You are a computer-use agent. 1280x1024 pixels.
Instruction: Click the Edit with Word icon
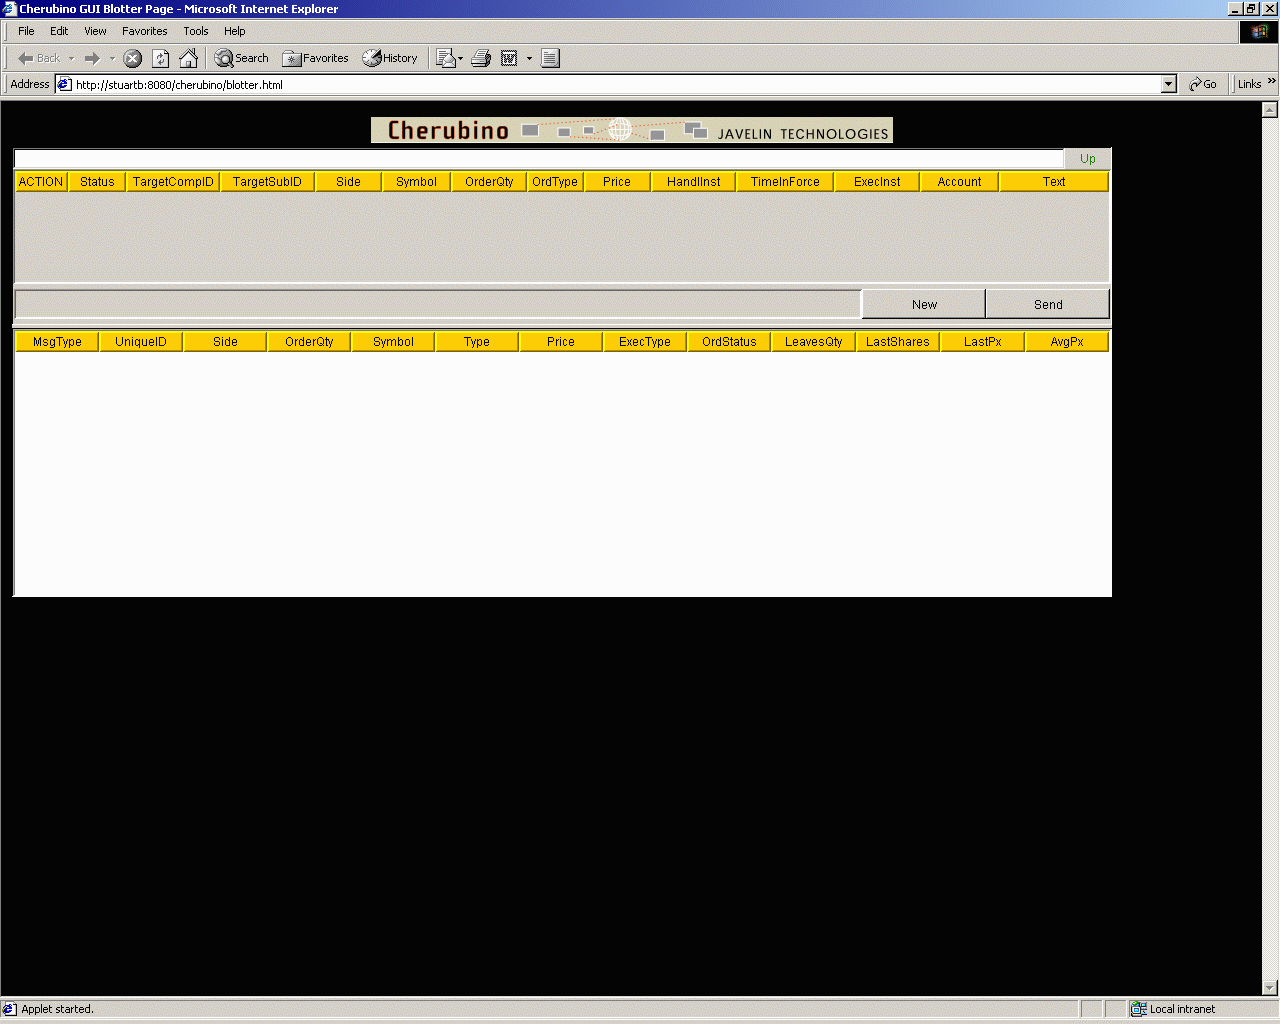[509, 59]
